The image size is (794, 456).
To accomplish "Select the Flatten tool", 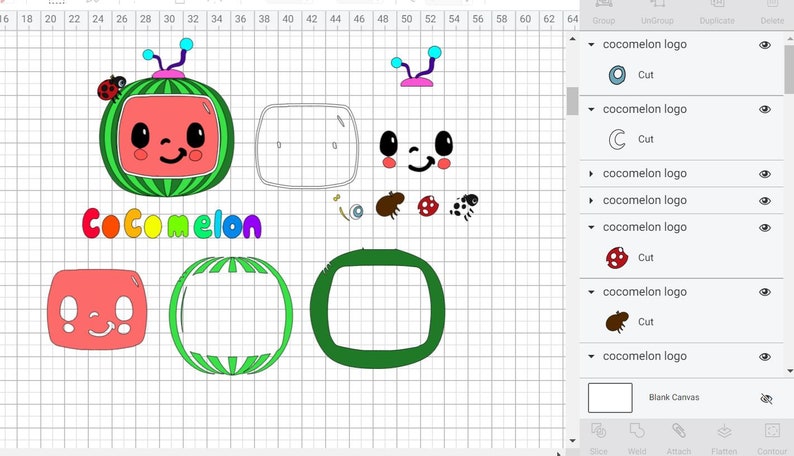I will (x=724, y=438).
